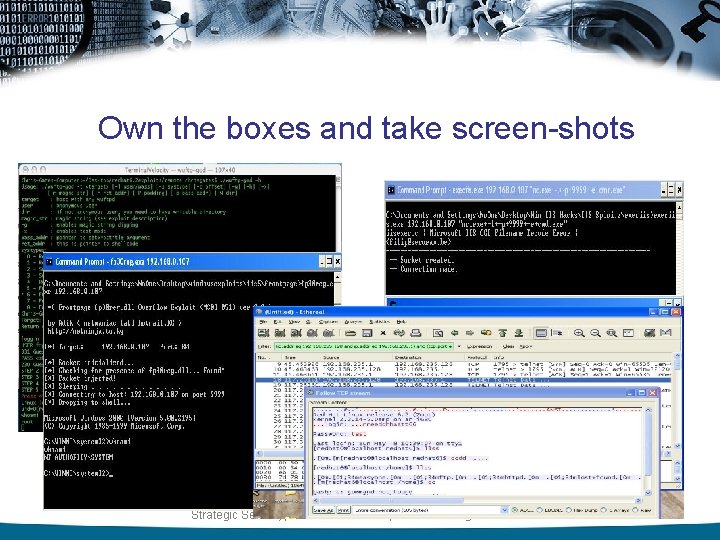Jump to first packet icon in Ethereal
720x540 pixels.
pyautogui.click(x=502, y=333)
